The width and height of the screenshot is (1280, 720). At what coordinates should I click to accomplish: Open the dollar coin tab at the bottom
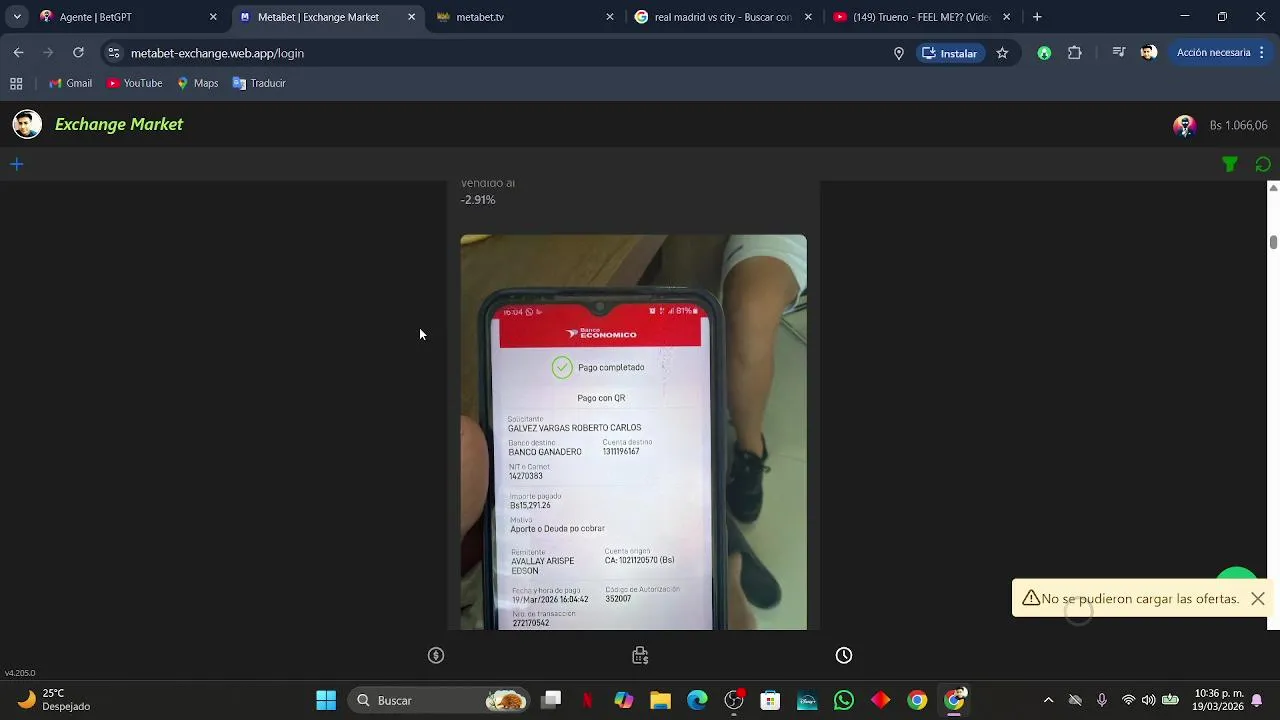pos(436,655)
